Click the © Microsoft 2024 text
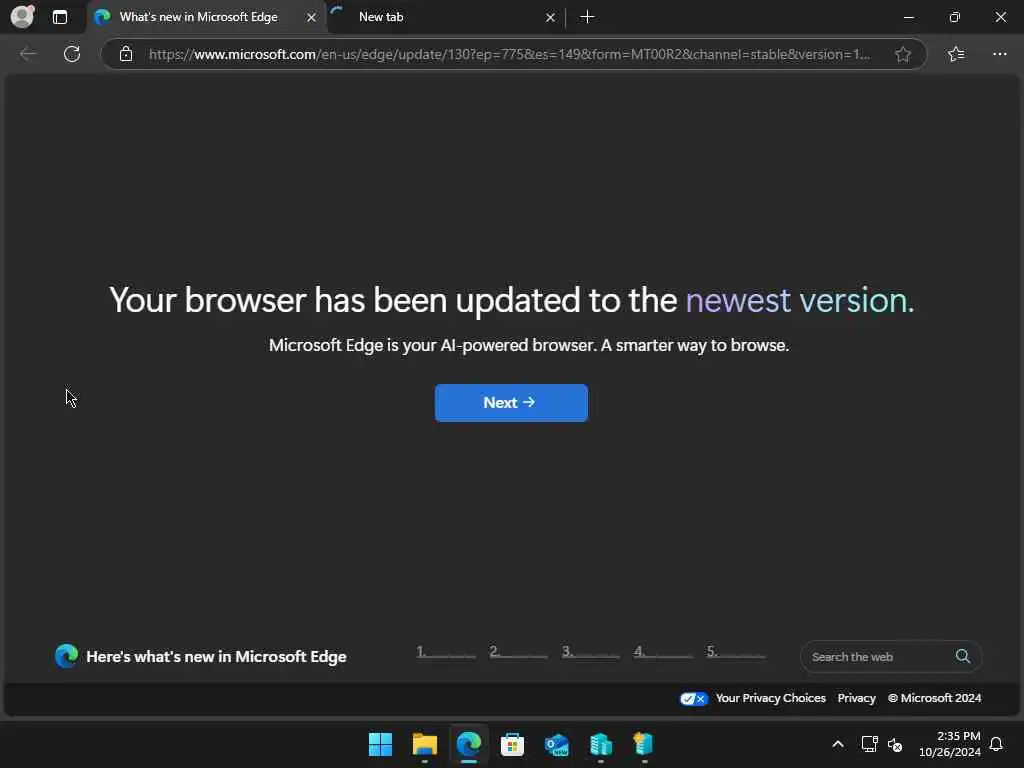This screenshot has width=1024, height=768. pos(935,698)
